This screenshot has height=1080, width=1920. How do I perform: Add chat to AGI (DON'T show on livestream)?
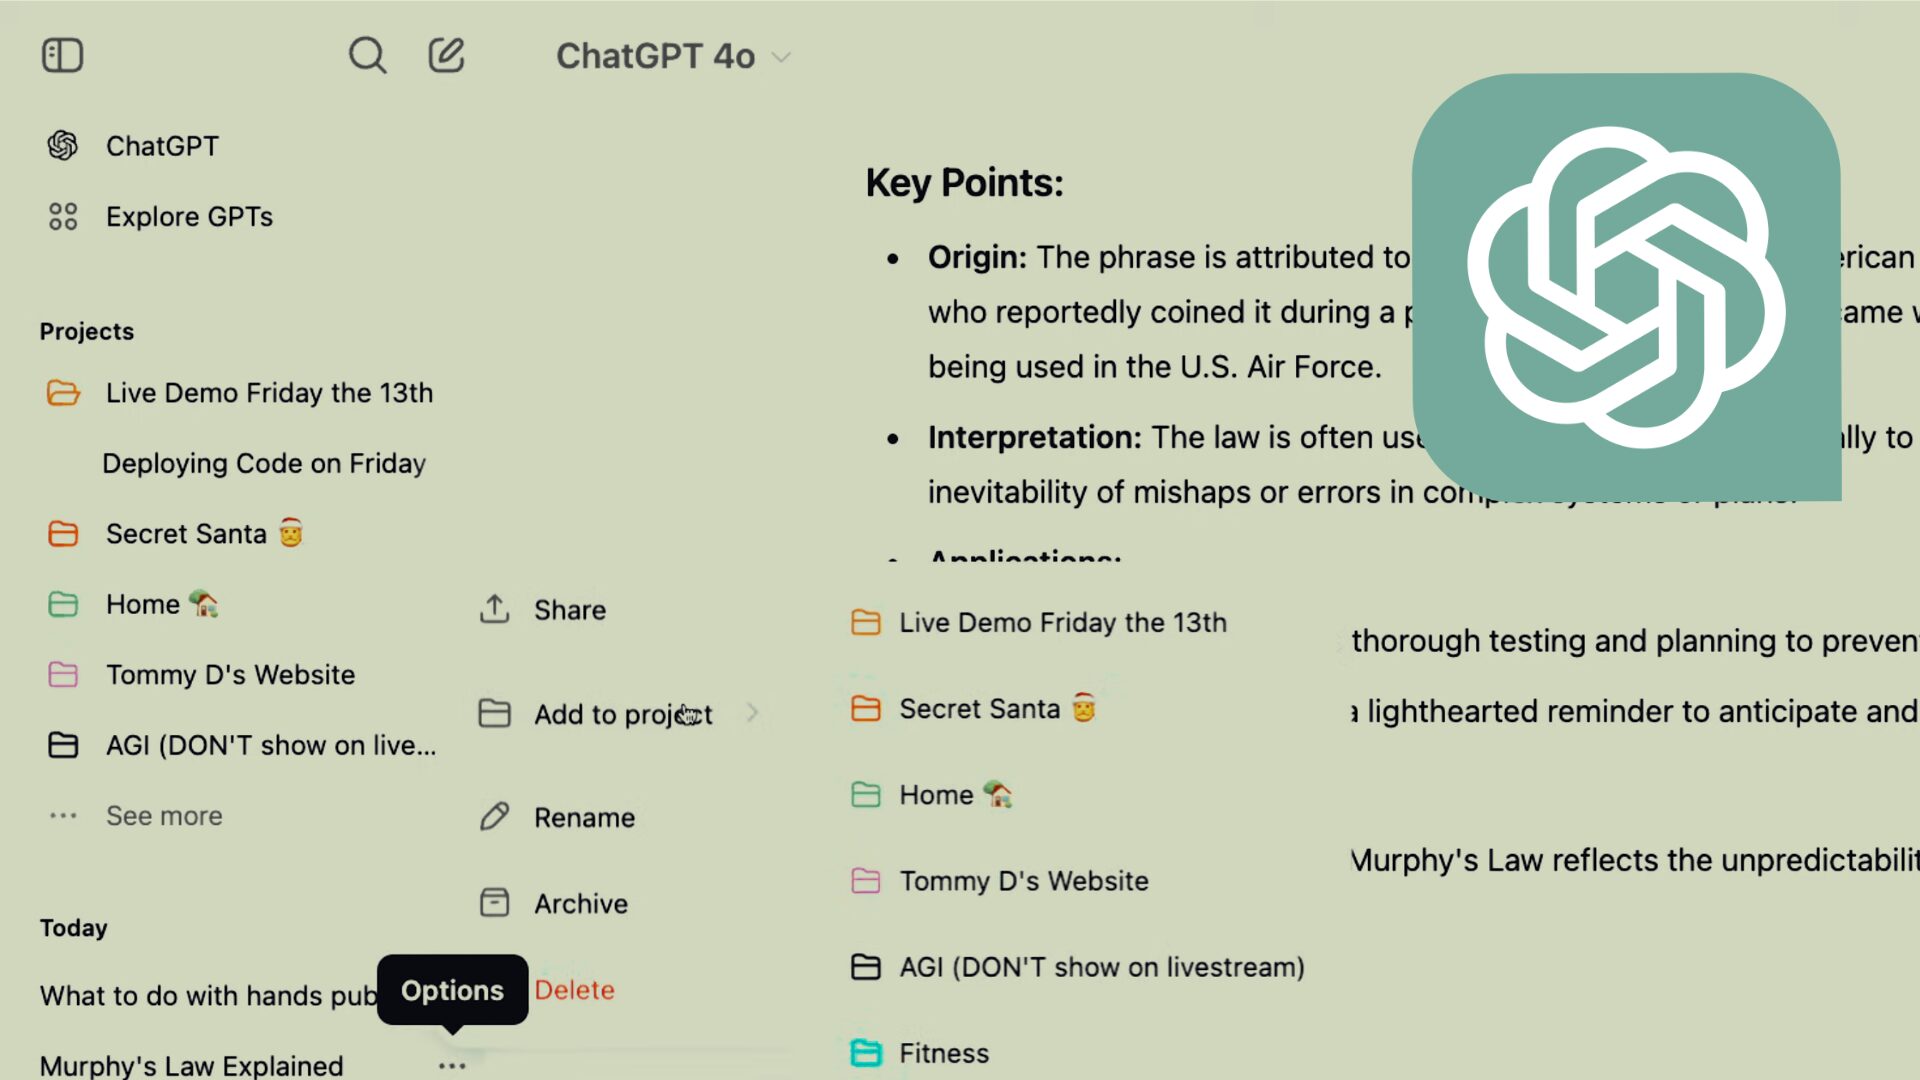(1101, 967)
